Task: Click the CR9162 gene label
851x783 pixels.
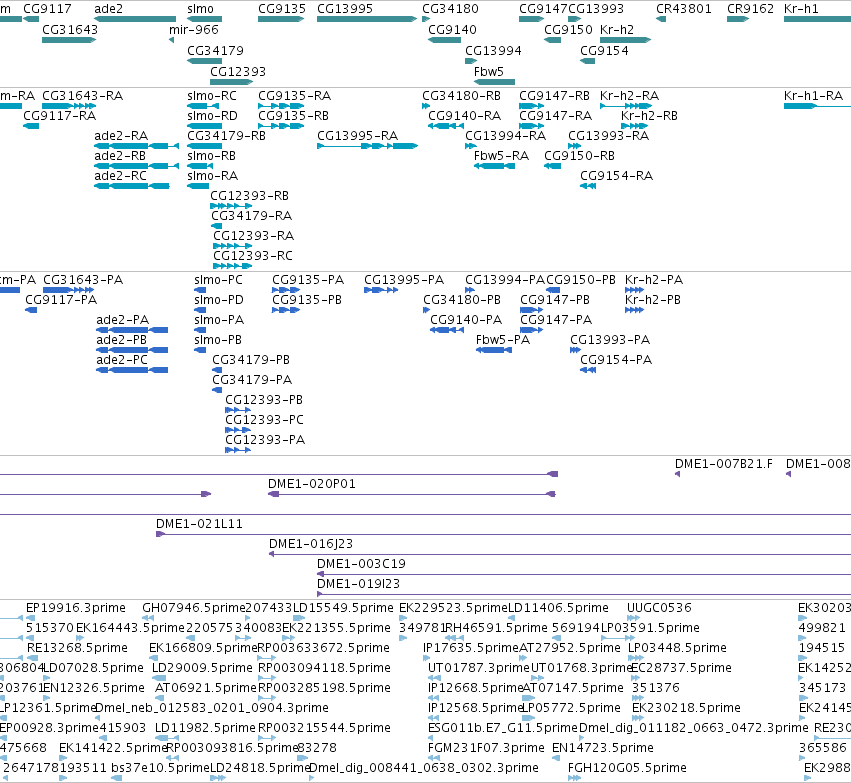Action: tap(750, 9)
